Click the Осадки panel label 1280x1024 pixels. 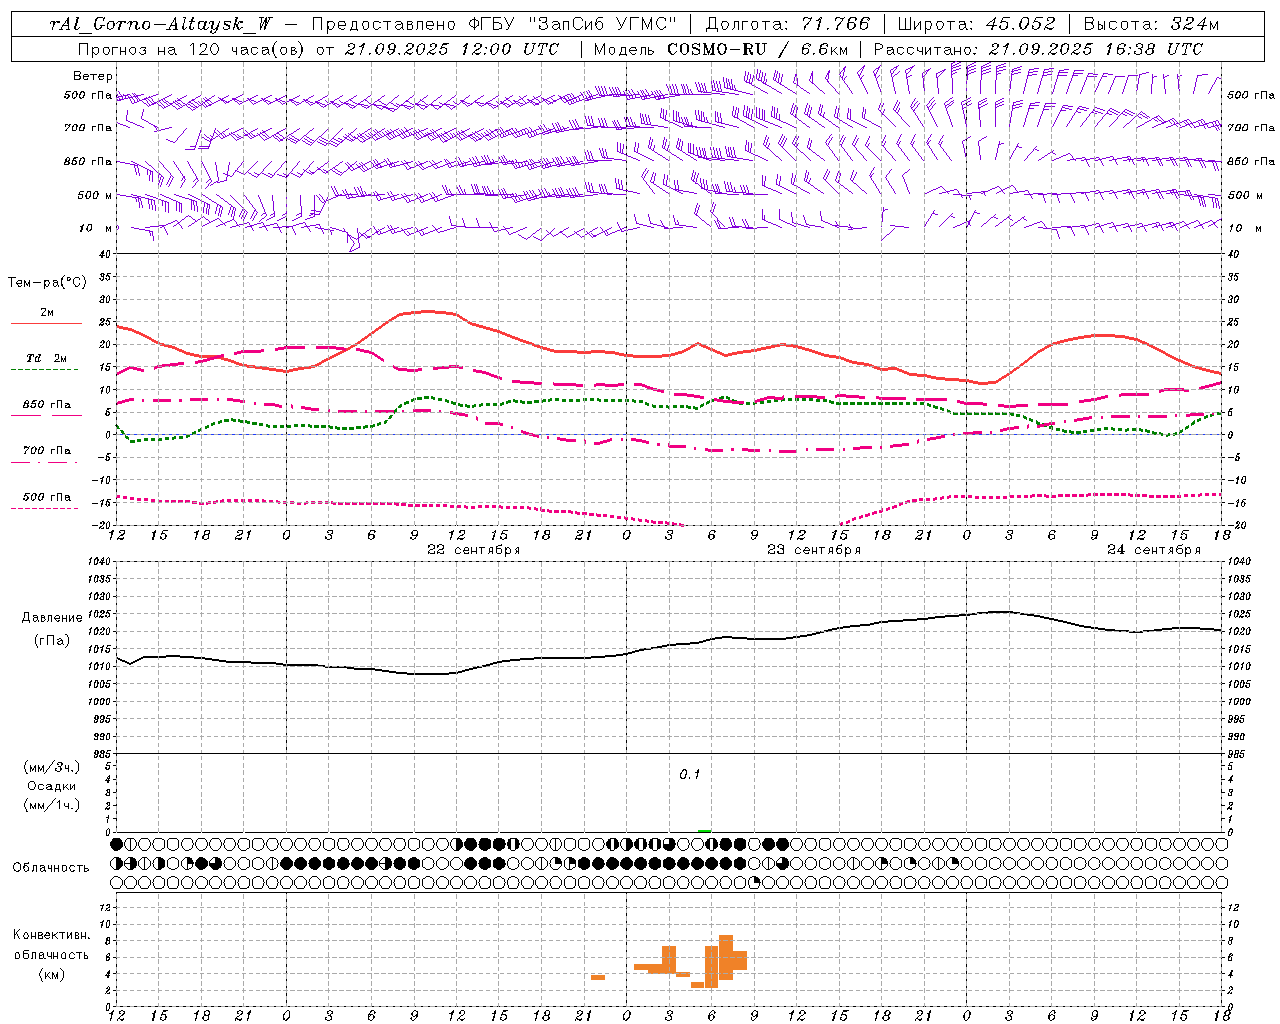coord(52,786)
